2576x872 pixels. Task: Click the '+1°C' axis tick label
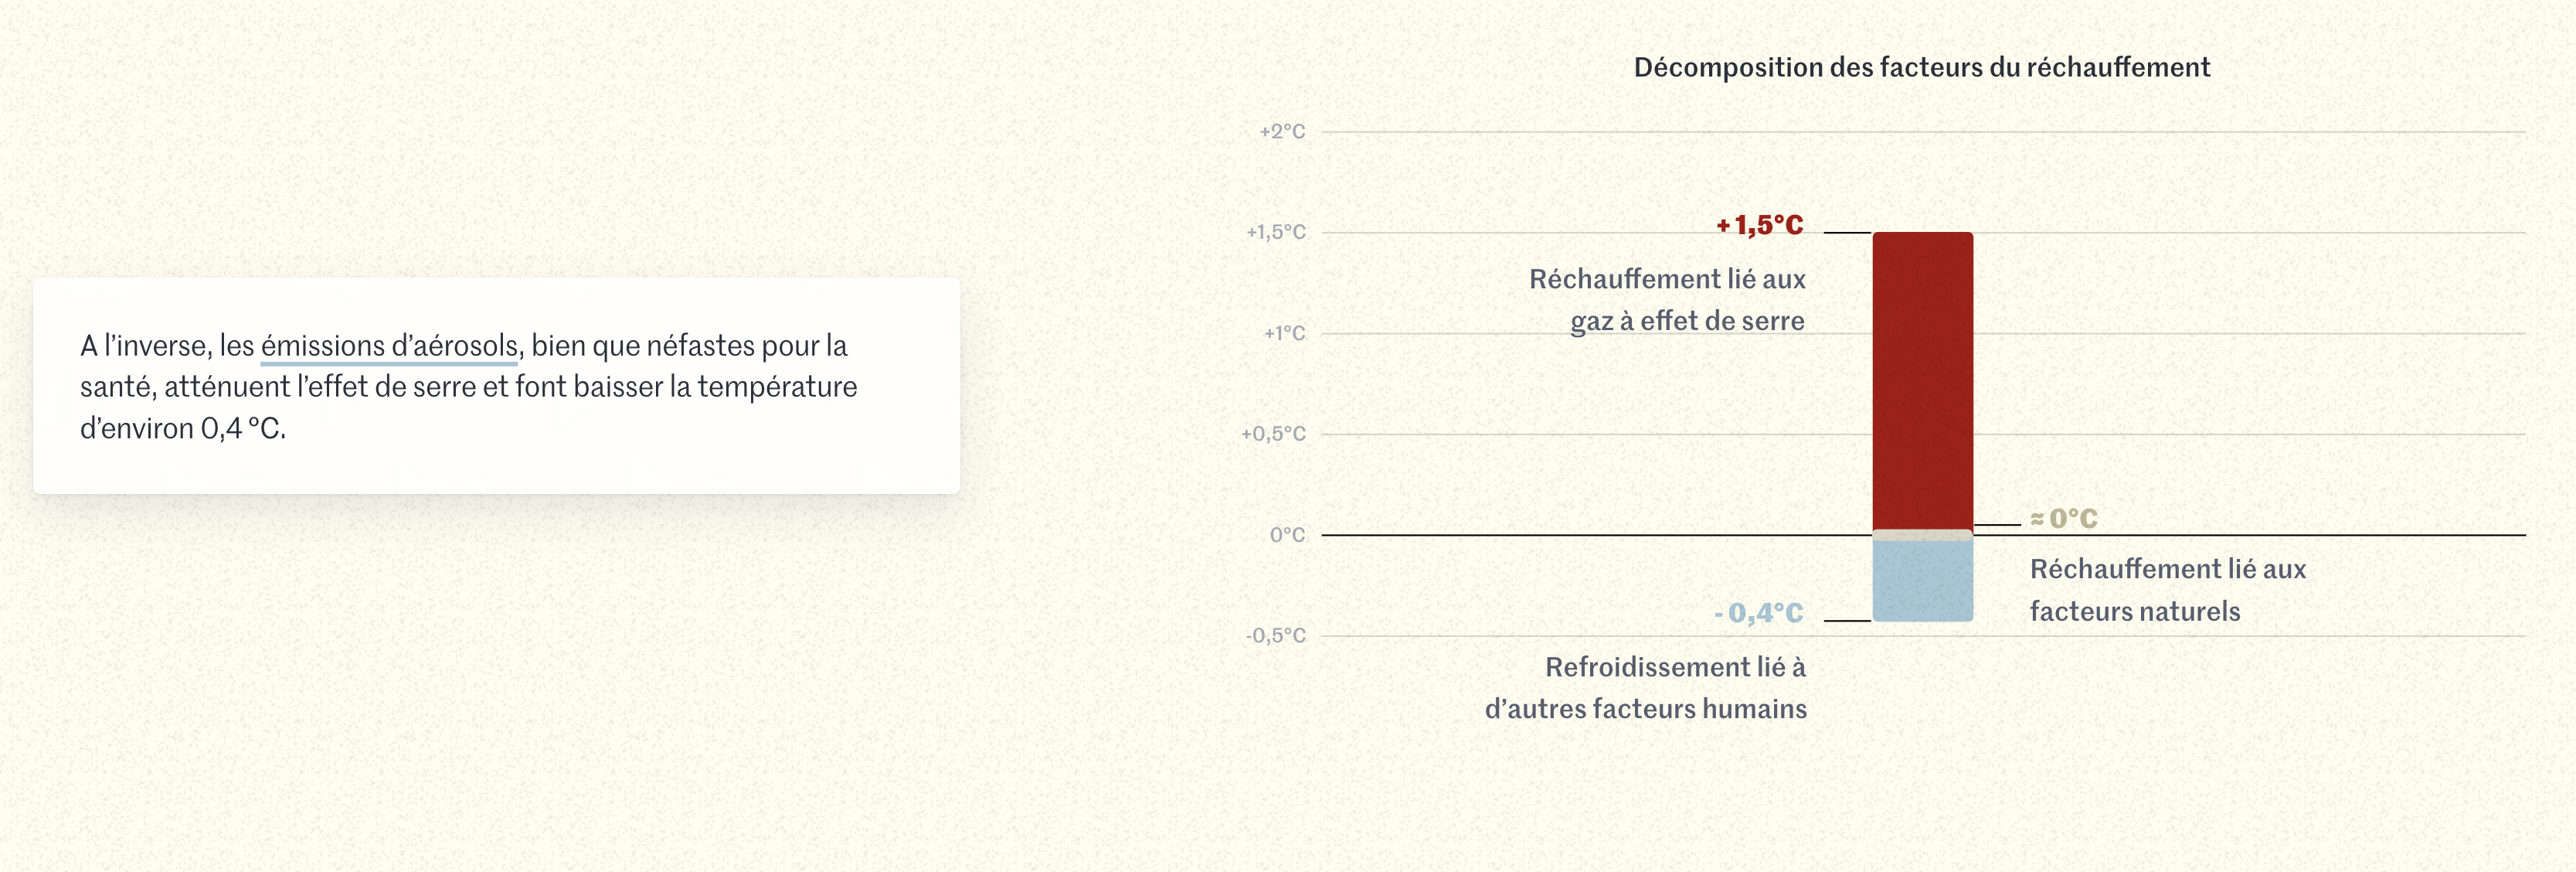tap(1284, 333)
